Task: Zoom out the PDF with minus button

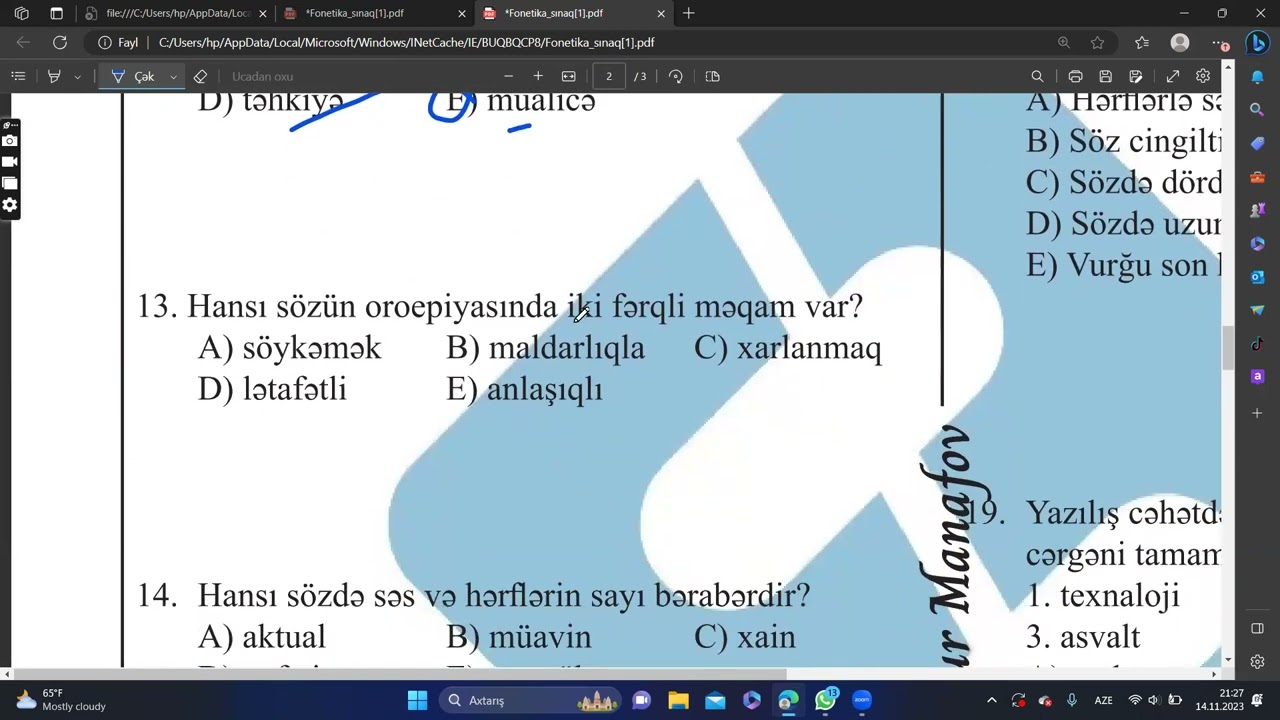Action: (508, 76)
